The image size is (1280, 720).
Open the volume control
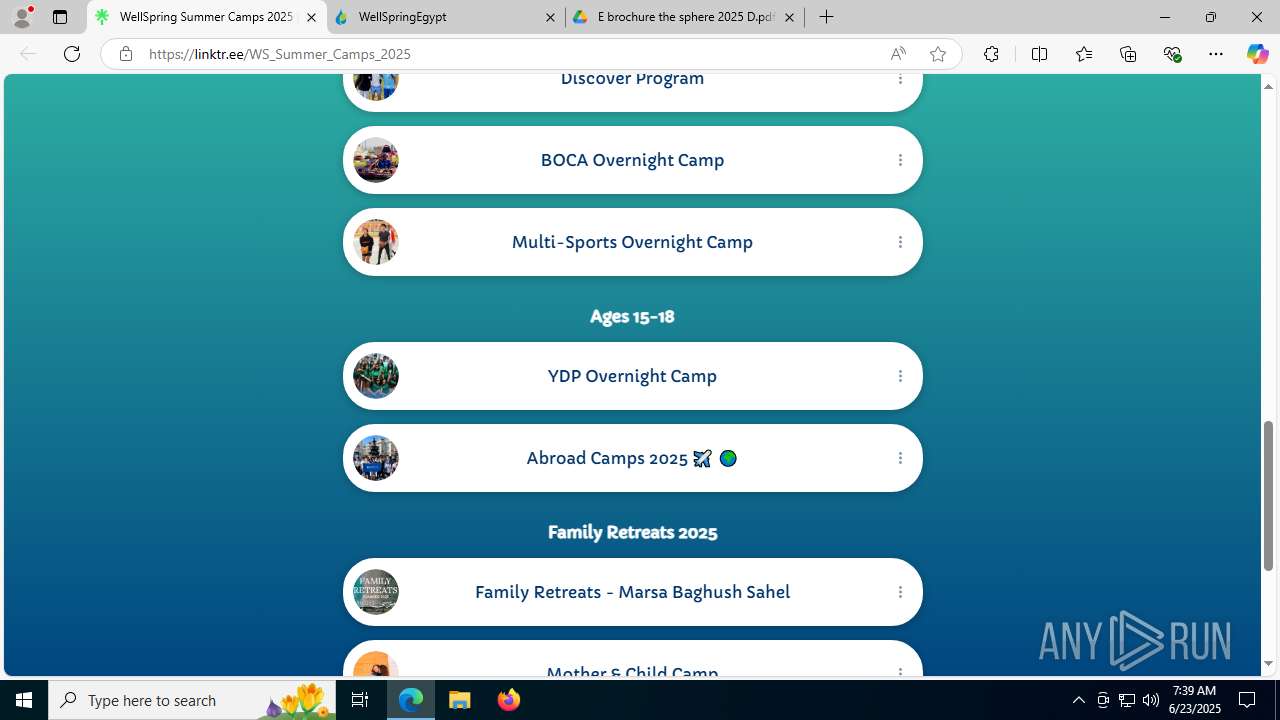pos(1150,700)
